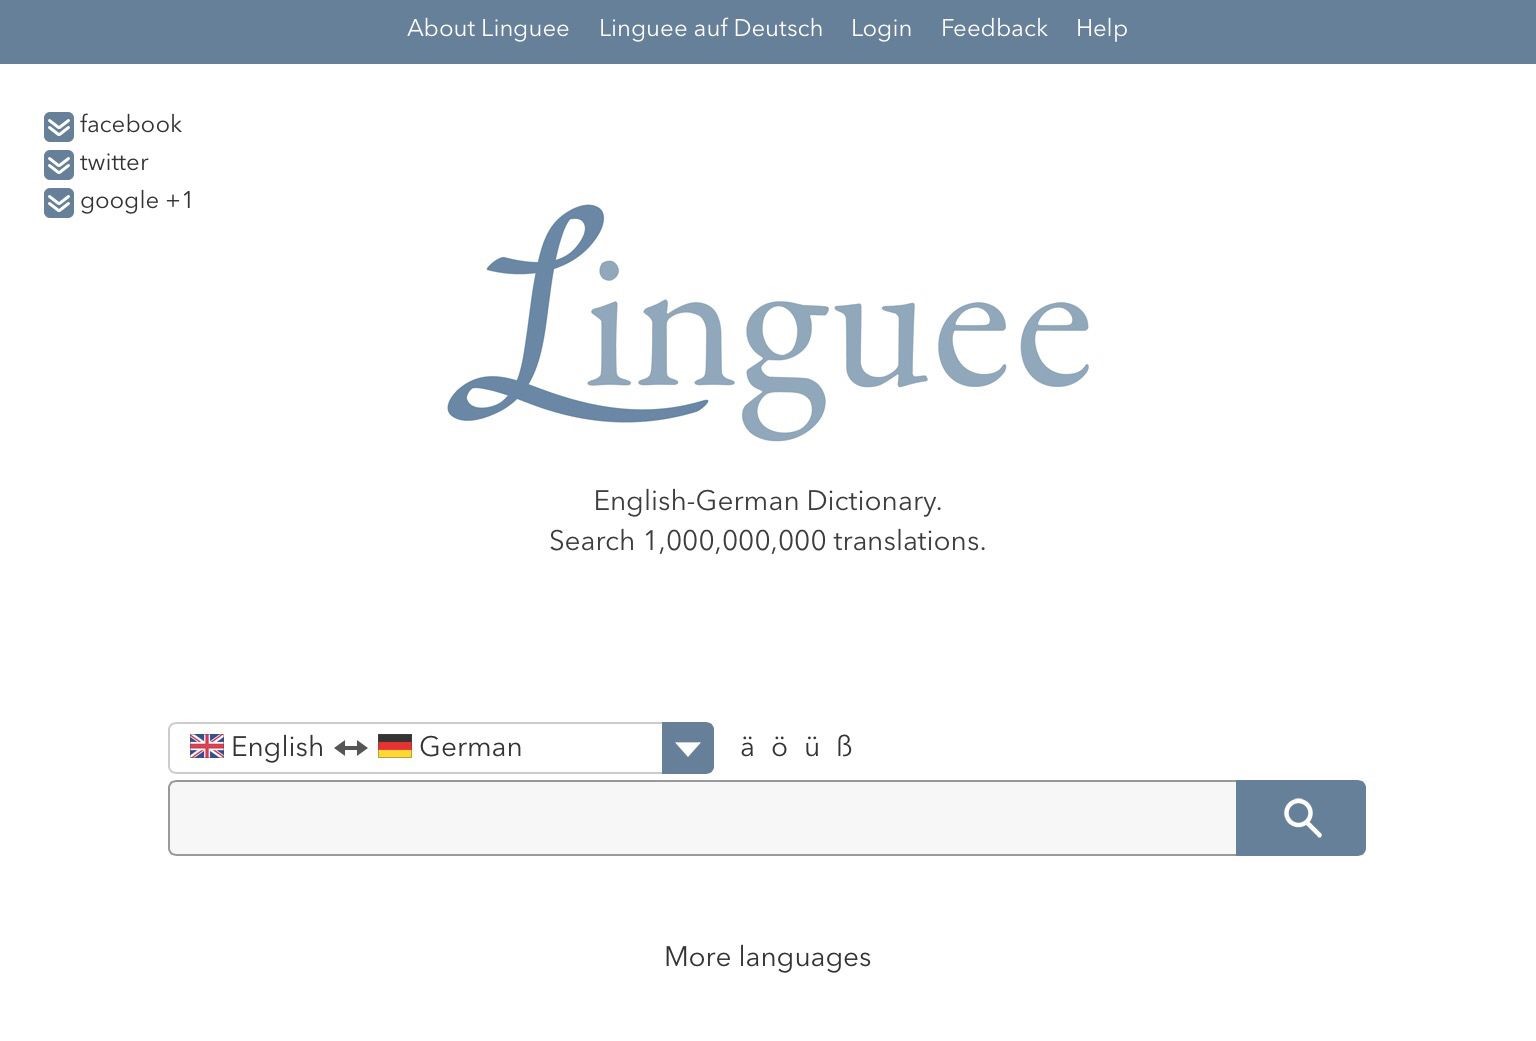Show More languages
Image resolution: width=1536 pixels, height=1041 pixels.
point(767,957)
